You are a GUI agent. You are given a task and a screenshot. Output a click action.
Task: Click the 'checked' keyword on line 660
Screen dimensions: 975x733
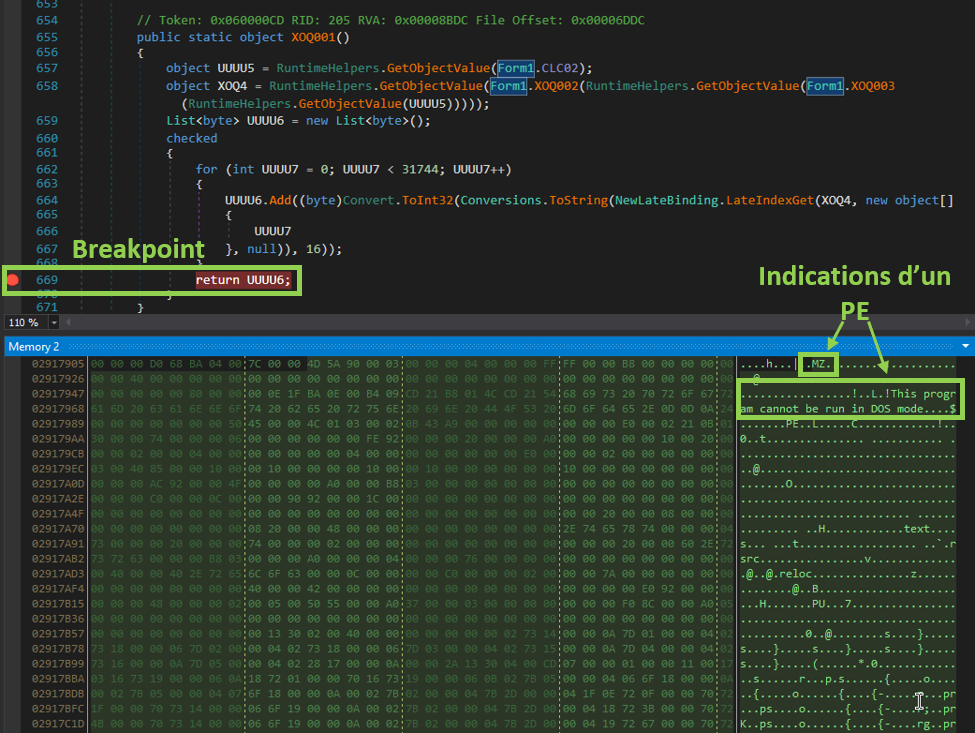[192, 139]
